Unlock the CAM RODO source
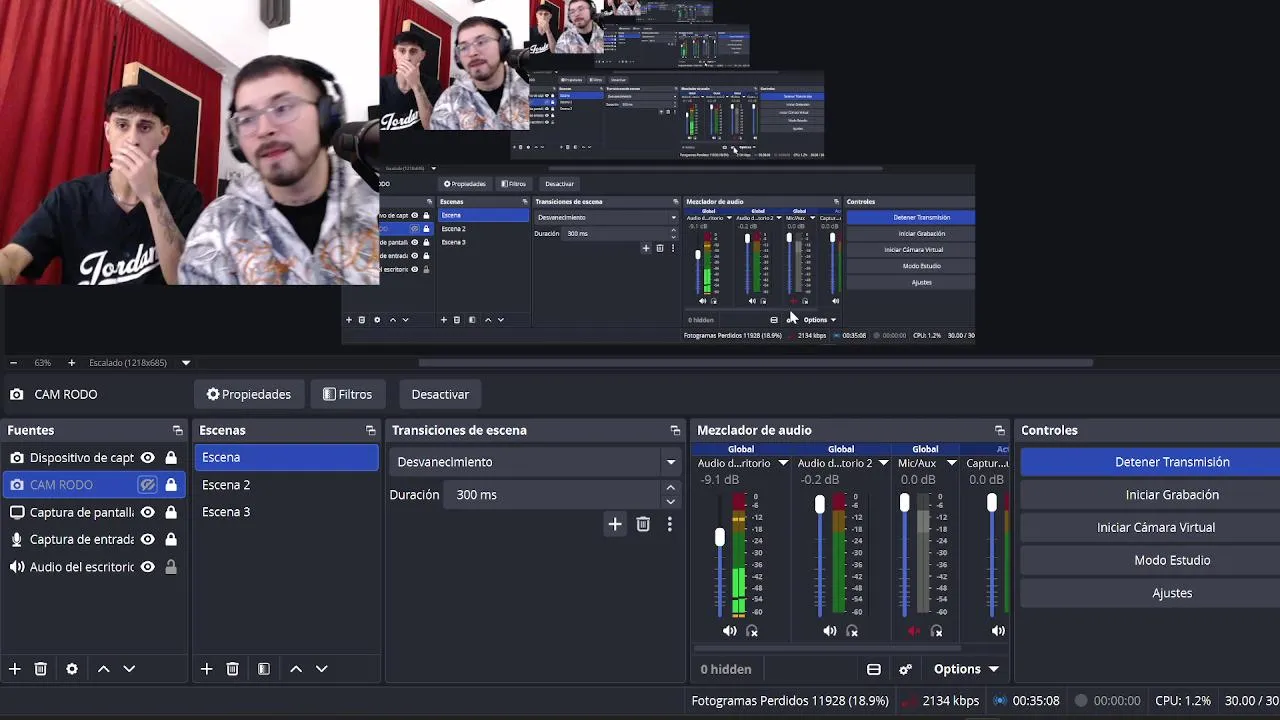Viewport: 1280px width, 720px height. coord(171,485)
